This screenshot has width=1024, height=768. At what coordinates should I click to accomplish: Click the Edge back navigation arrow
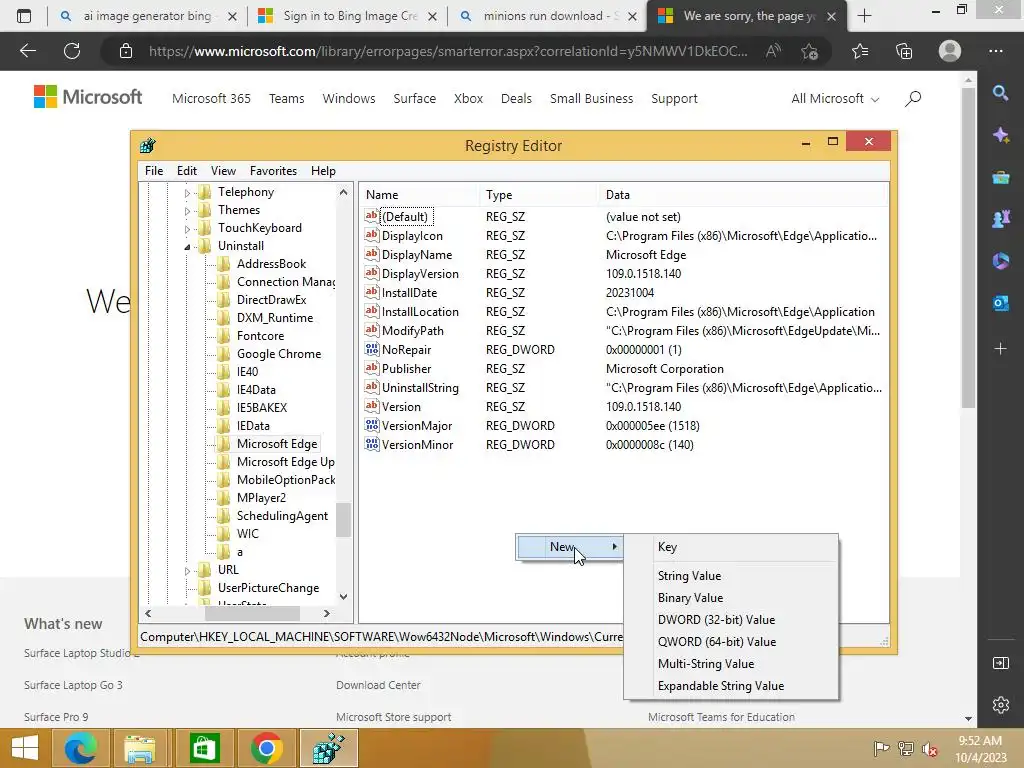tap(27, 51)
